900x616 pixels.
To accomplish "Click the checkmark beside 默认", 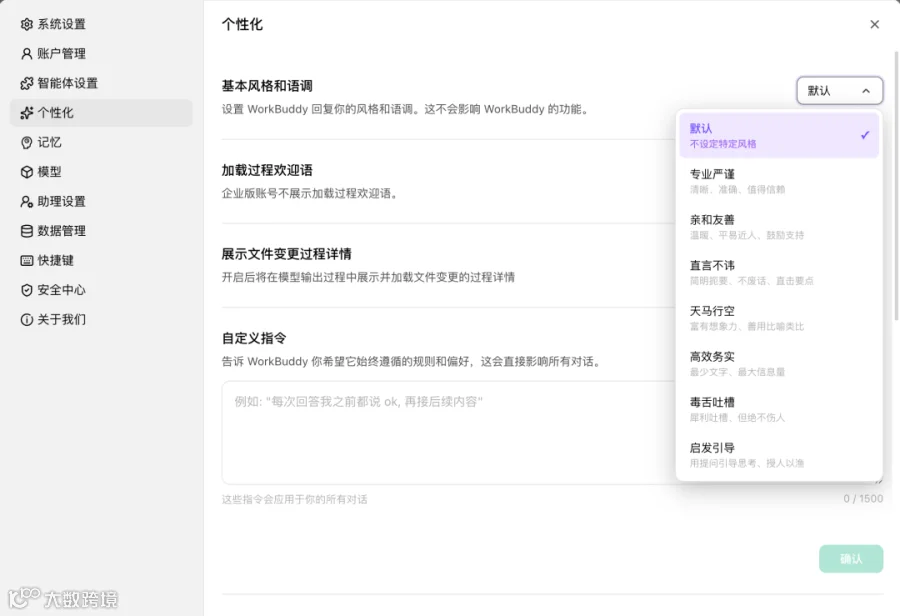I will pyautogui.click(x=865, y=135).
